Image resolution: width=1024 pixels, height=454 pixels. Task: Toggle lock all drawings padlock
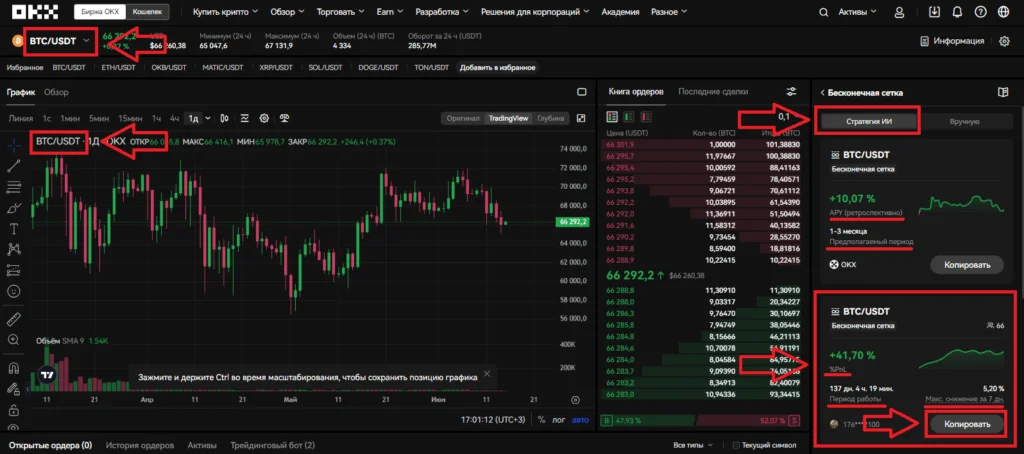(x=14, y=411)
